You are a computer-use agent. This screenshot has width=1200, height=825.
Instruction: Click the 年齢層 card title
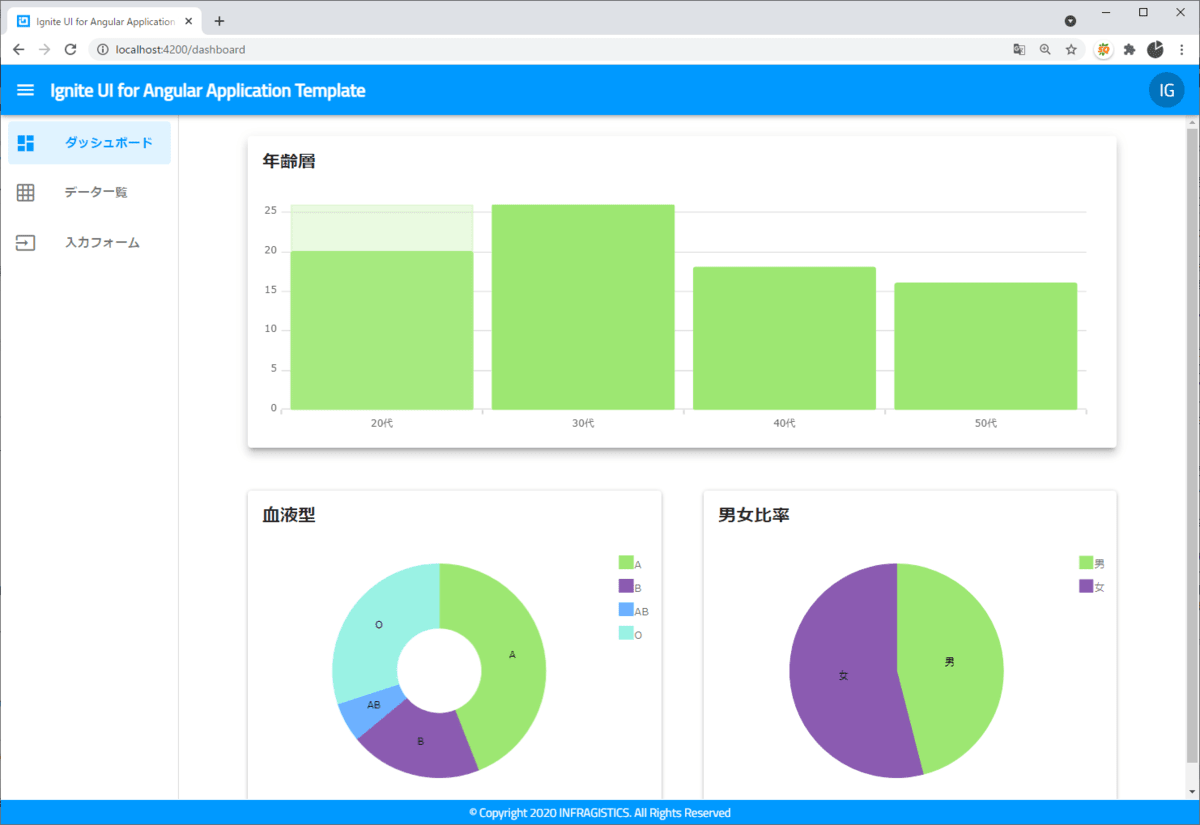coord(289,160)
